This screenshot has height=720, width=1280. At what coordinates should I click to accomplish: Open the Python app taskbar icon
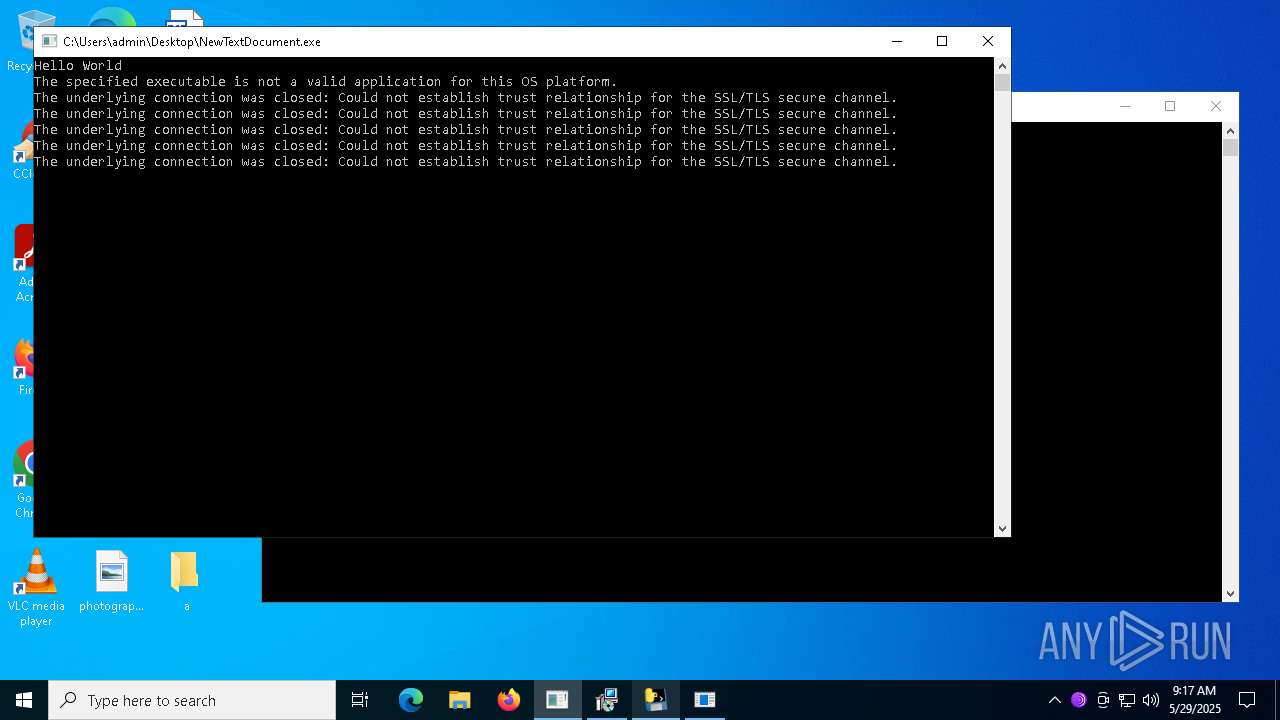655,700
